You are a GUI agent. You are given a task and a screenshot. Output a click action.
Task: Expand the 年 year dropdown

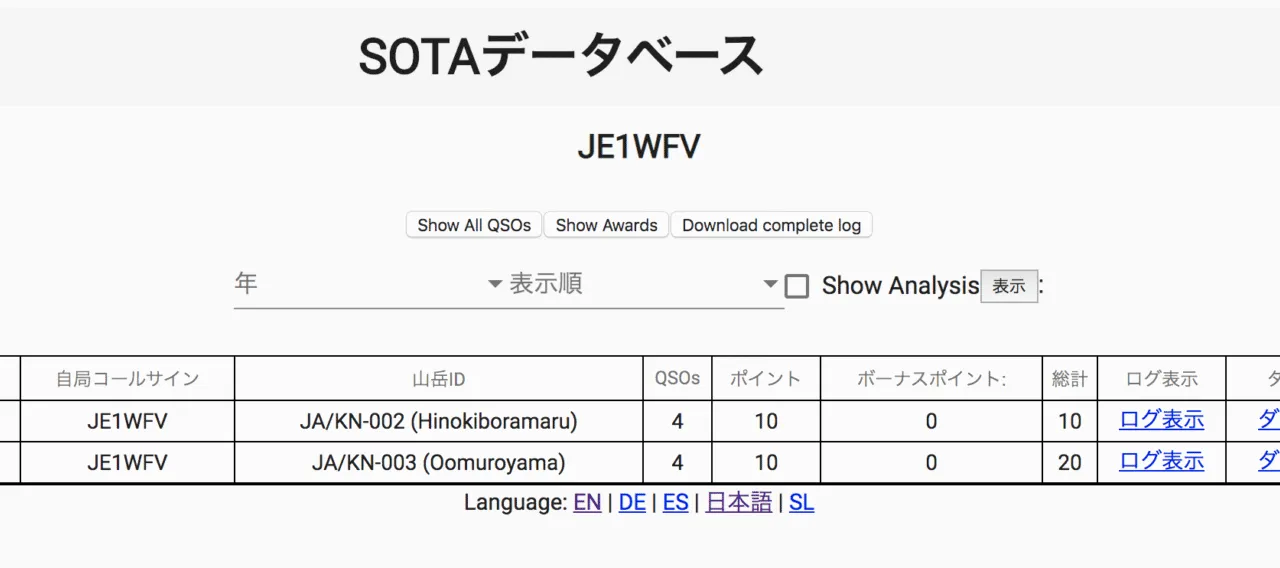[368, 284]
